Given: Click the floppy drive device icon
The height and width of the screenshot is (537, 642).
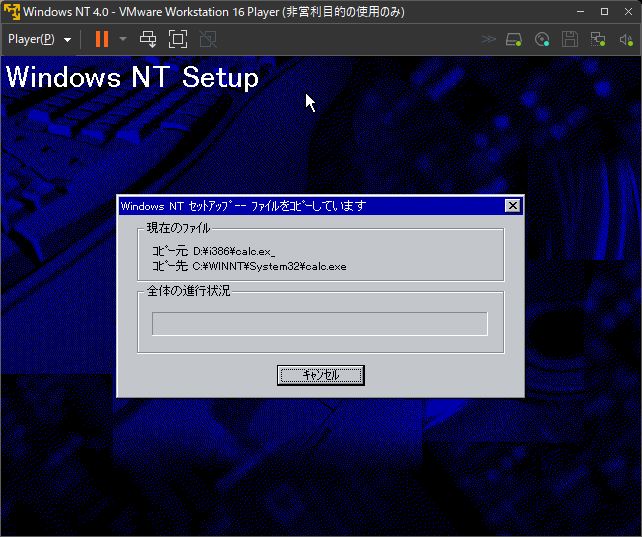Looking at the screenshot, I should click(570, 39).
